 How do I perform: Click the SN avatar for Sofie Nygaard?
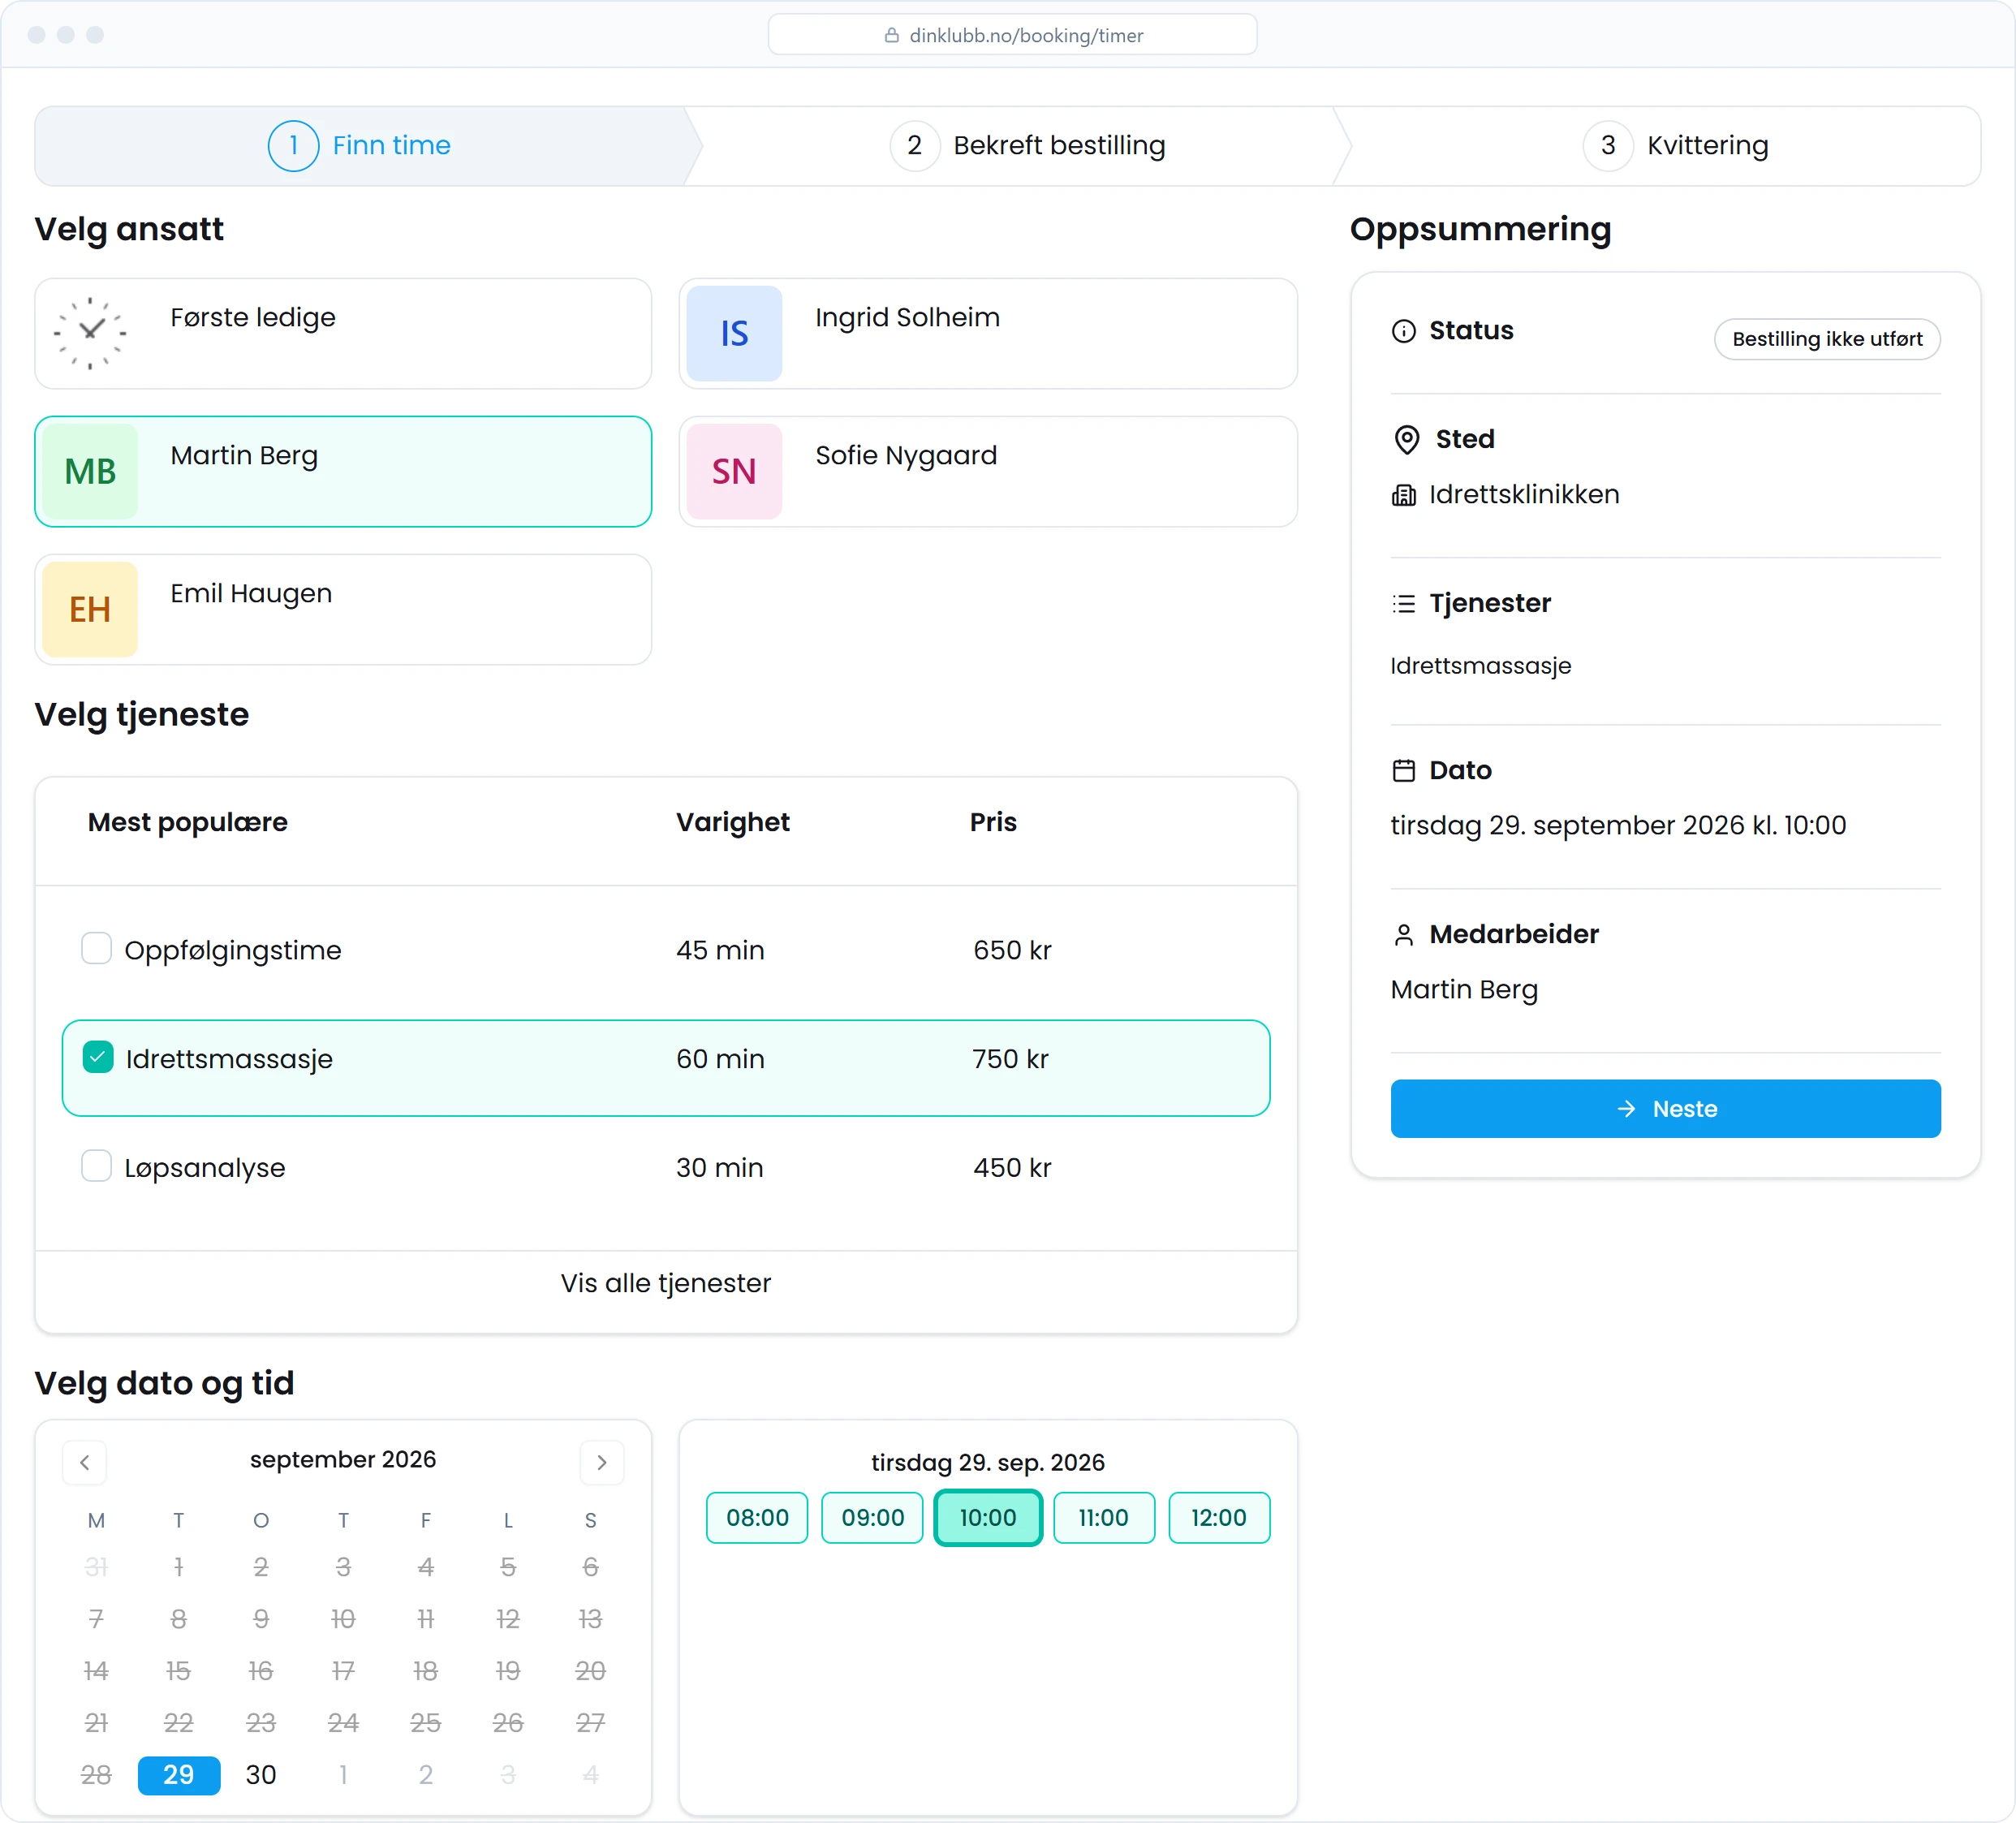734,471
